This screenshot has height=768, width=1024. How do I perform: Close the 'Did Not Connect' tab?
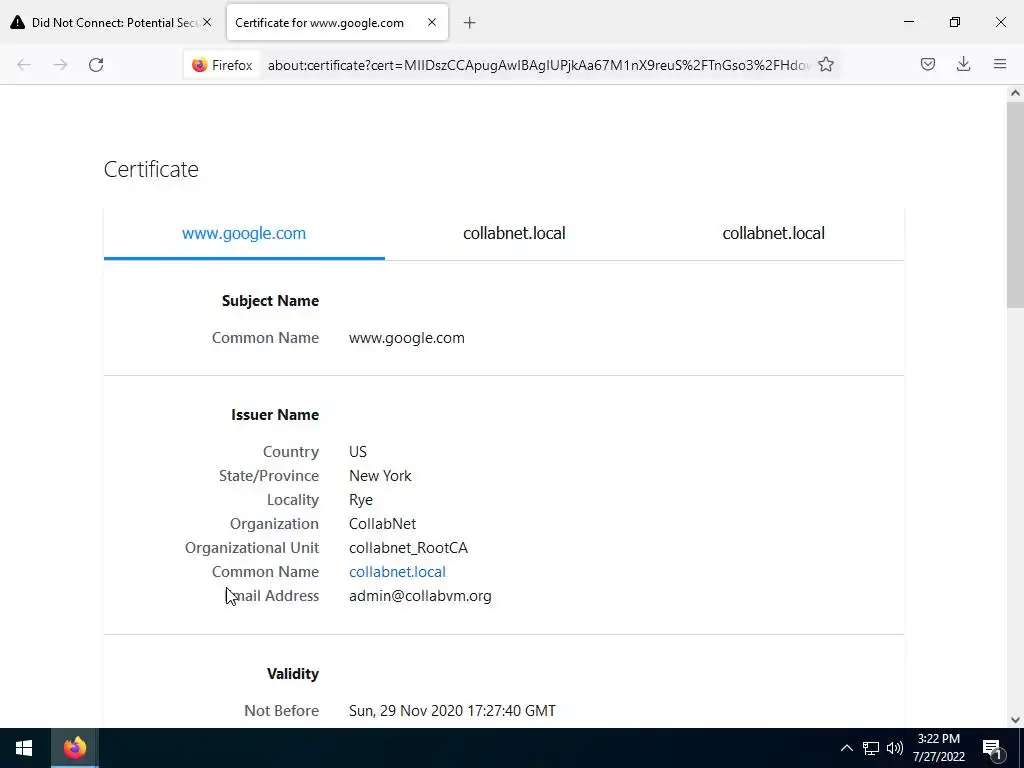click(207, 22)
